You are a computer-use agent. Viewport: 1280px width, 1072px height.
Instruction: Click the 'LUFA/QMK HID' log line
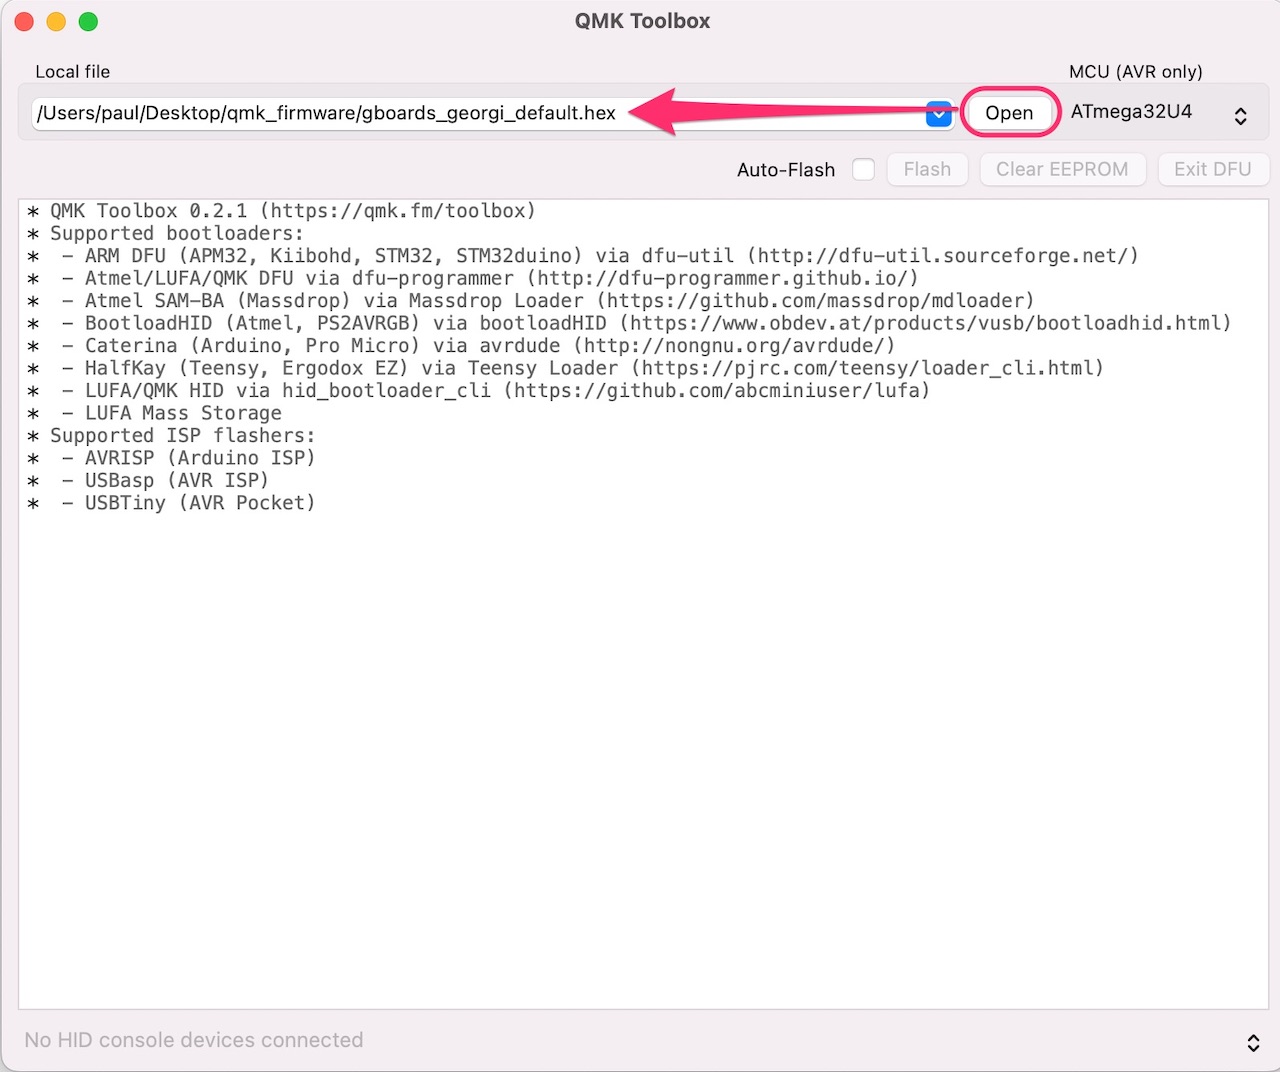[x=479, y=390]
